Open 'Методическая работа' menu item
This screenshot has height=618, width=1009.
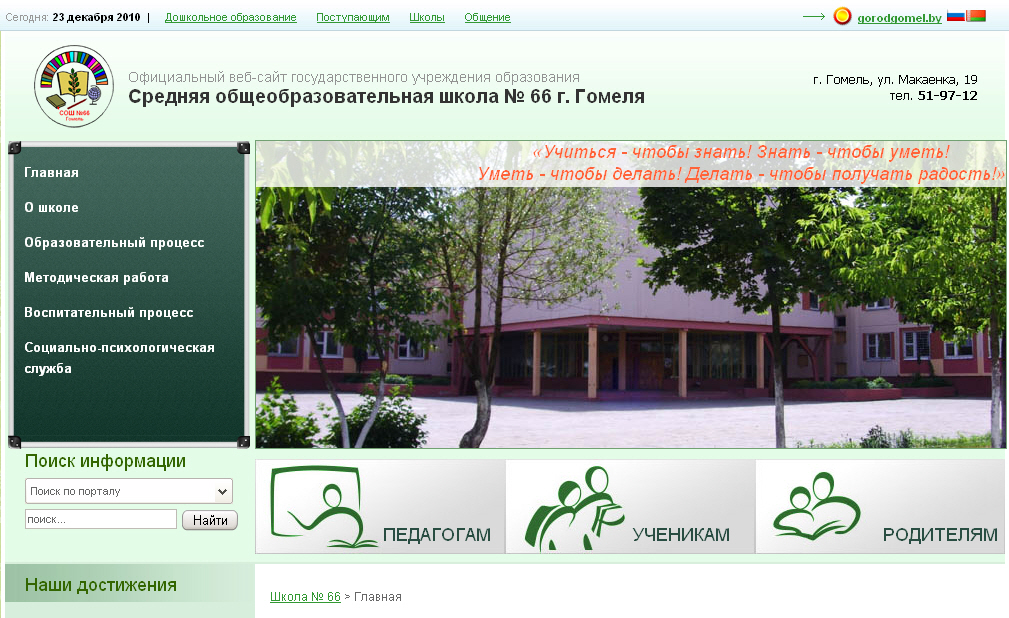[x=96, y=278]
